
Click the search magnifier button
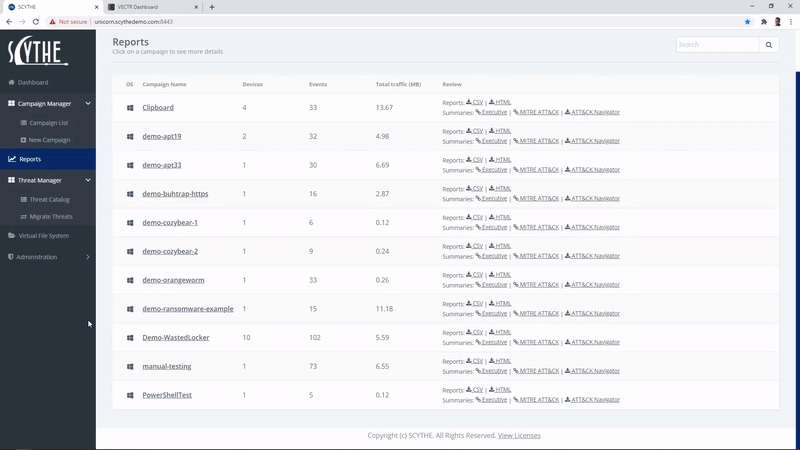coord(769,45)
